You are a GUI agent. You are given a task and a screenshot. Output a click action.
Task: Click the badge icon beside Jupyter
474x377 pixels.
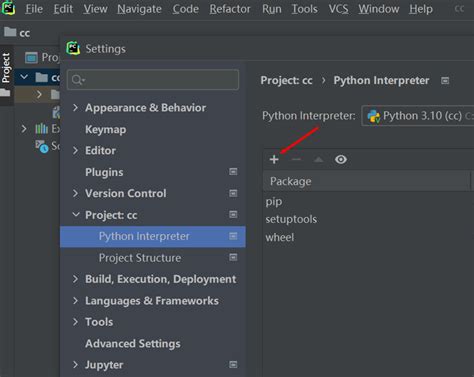233,364
